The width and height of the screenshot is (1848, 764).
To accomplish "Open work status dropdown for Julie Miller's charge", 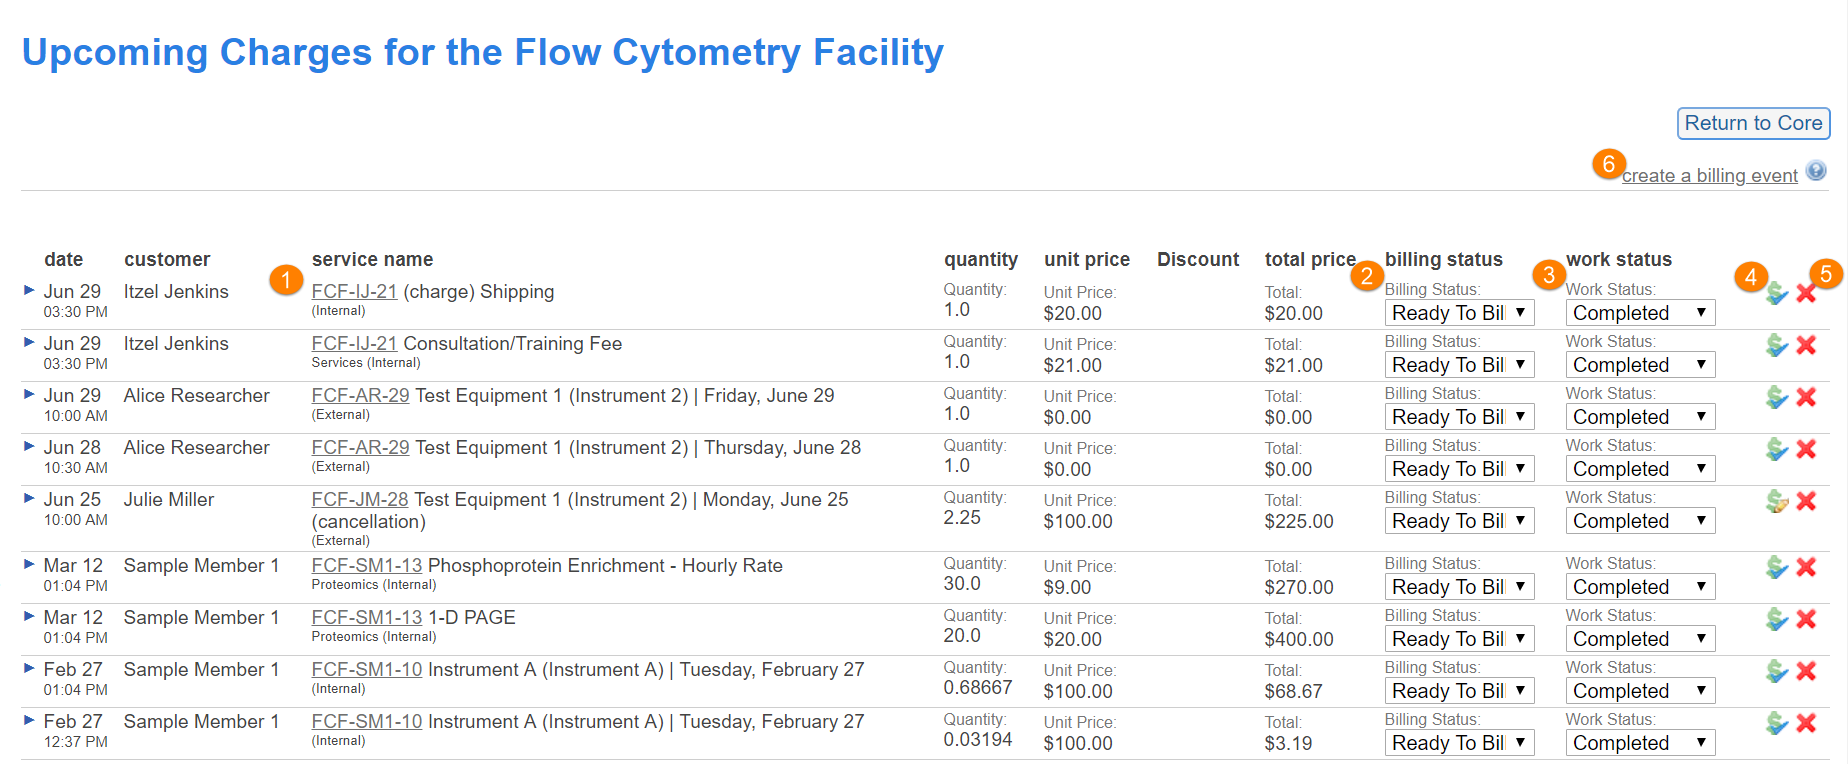I will click(1640, 521).
